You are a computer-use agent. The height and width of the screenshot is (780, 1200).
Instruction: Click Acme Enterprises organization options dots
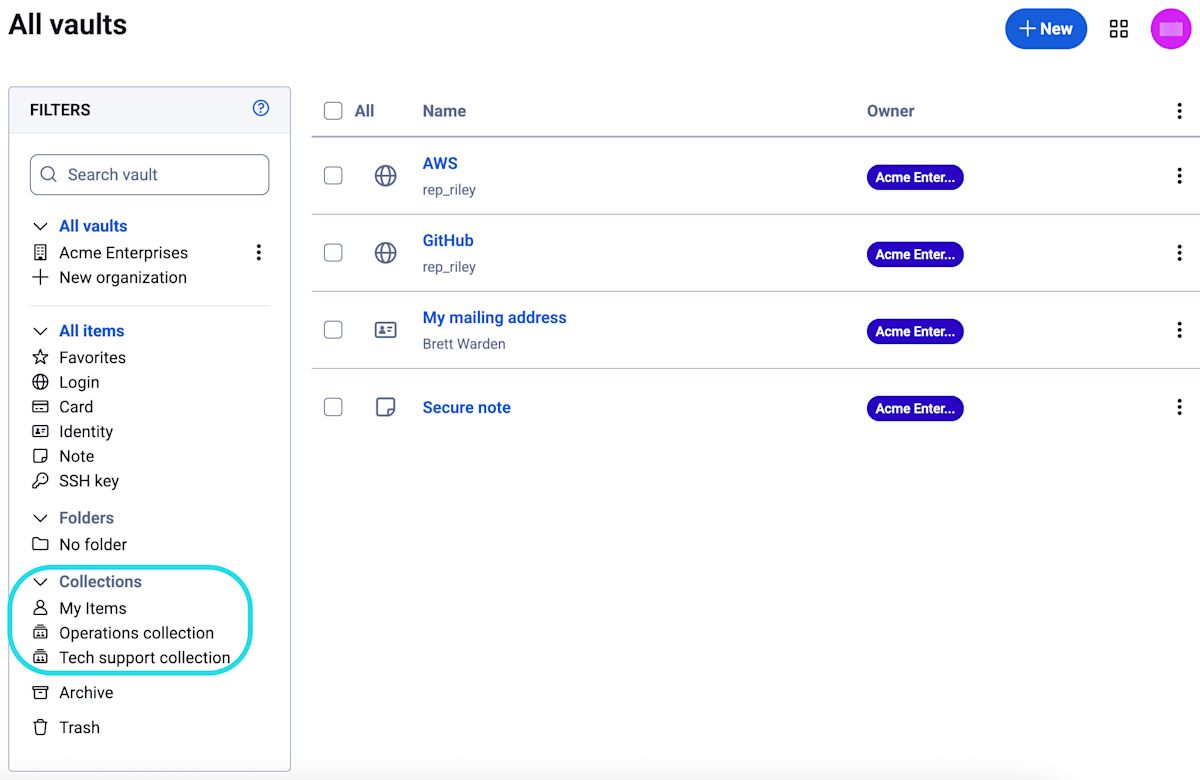(258, 253)
